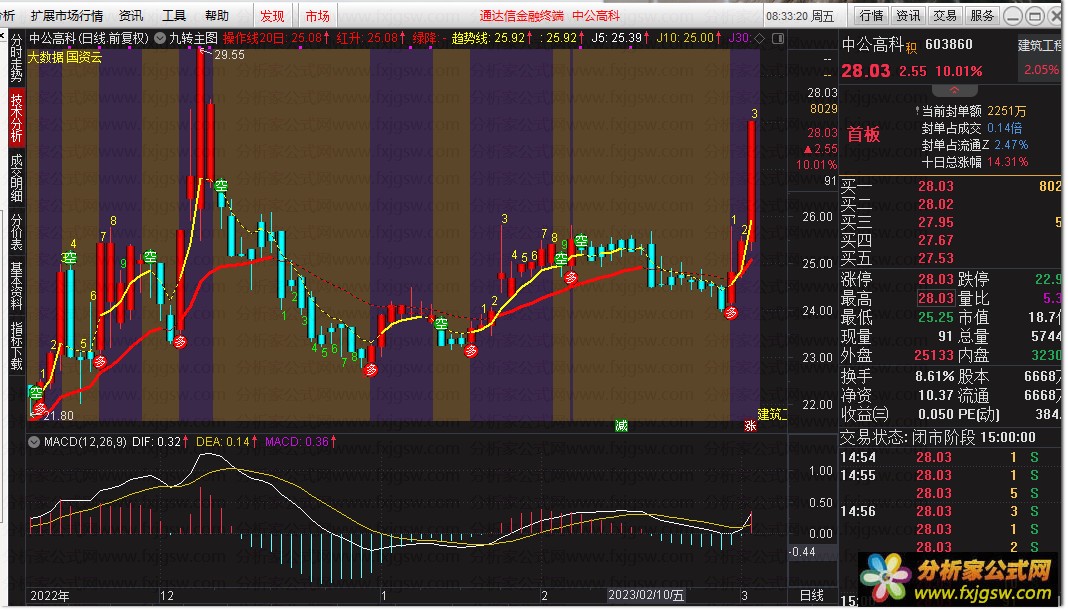Viewport: 1068px width, 610px height.
Task: Click the 九转主图 indicator name
Action: coord(193,39)
